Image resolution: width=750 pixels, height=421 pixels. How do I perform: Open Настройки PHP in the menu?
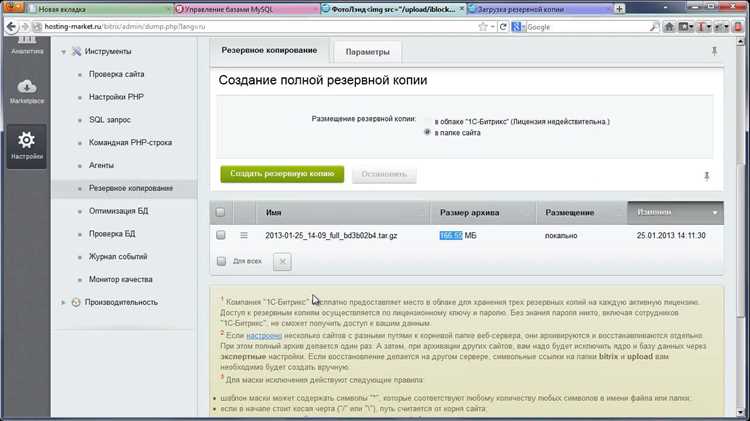pyautogui.click(x=116, y=97)
